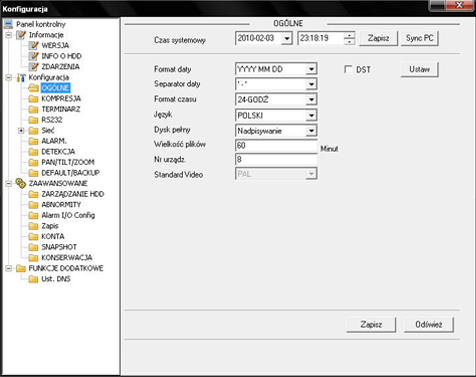Decrease system time with down spinner
This screenshot has height=377, width=476.
click(349, 41)
